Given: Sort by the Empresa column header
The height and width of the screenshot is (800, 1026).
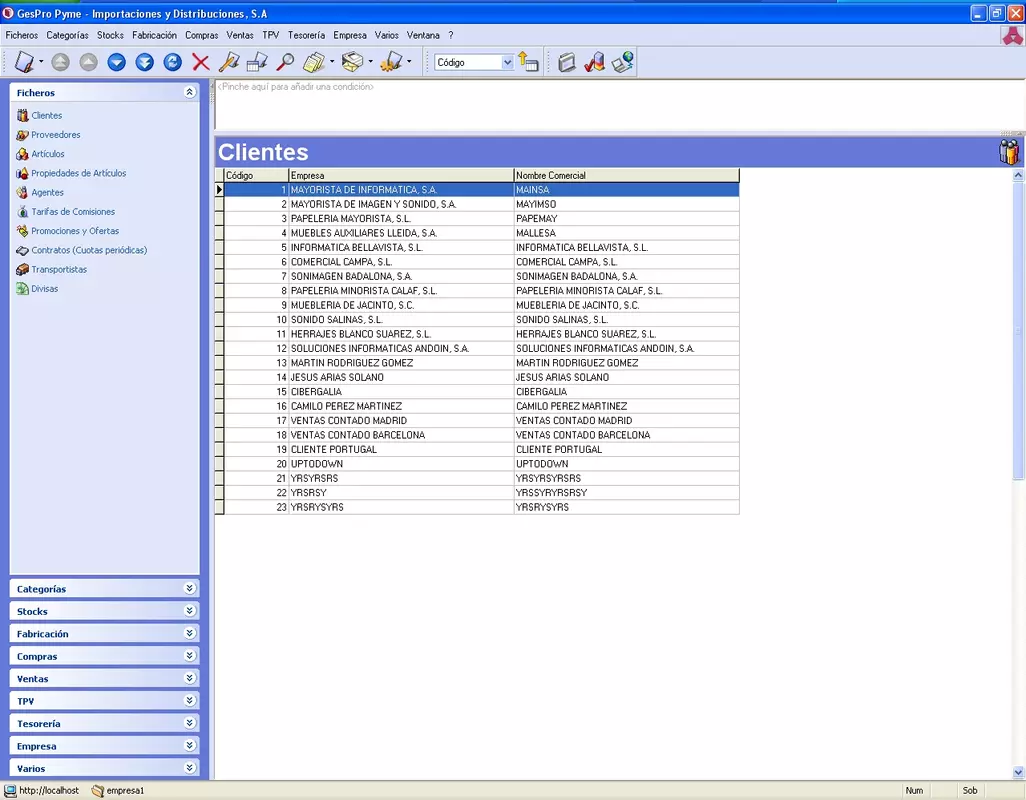Looking at the screenshot, I should [x=401, y=175].
